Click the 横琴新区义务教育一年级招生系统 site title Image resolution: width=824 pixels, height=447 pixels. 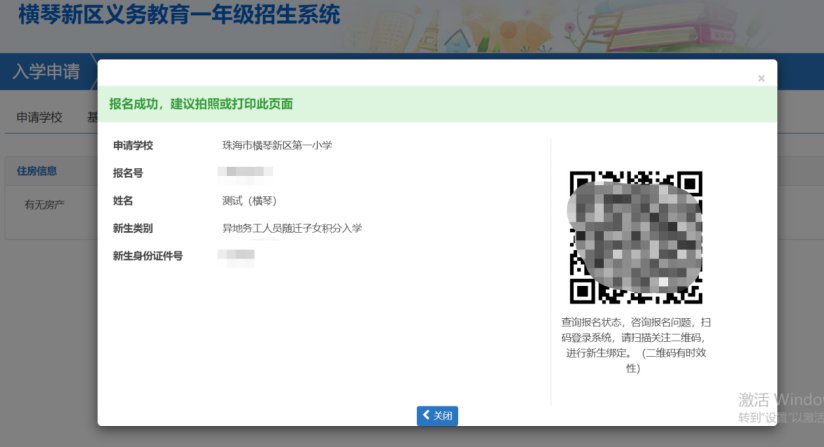[x=179, y=15]
